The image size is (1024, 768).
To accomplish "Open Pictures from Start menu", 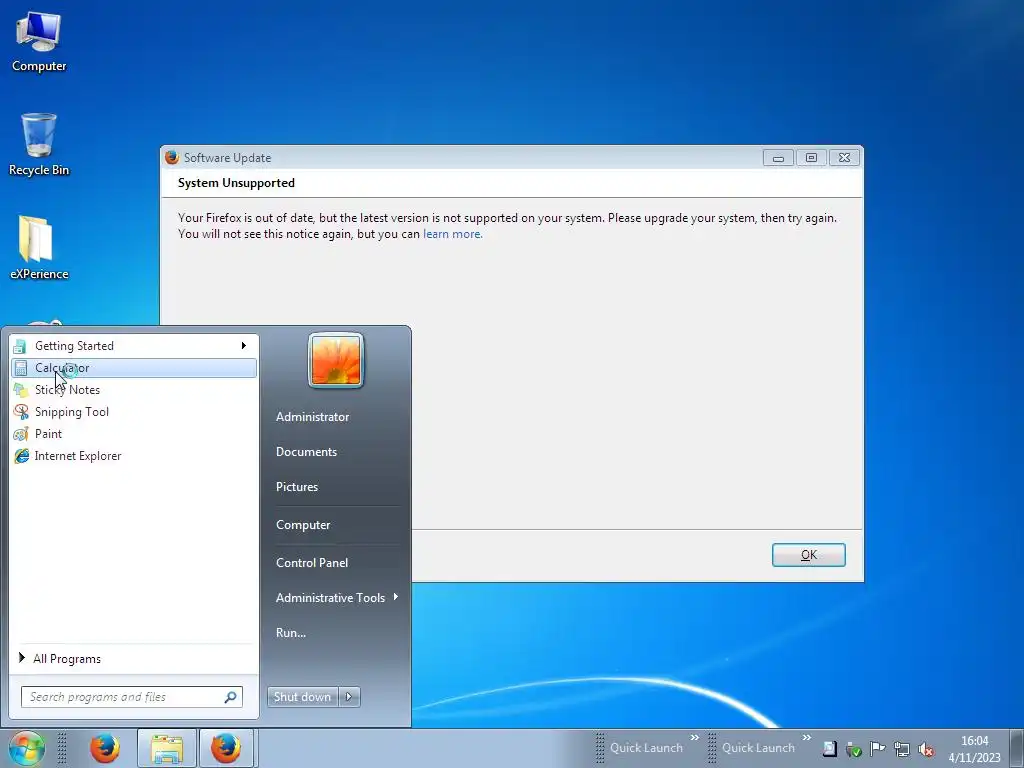I will click(296, 487).
